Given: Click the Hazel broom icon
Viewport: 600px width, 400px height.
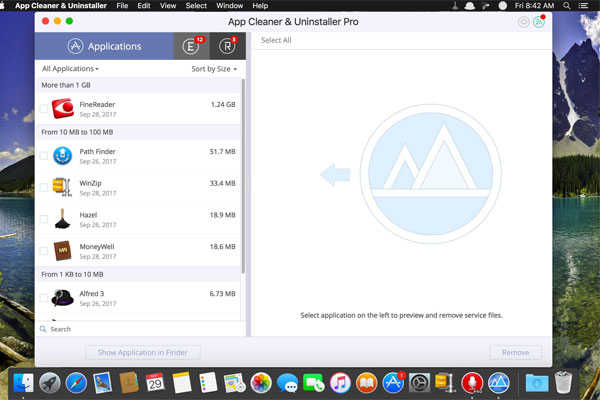Looking at the screenshot, I should tap(63, 219).
